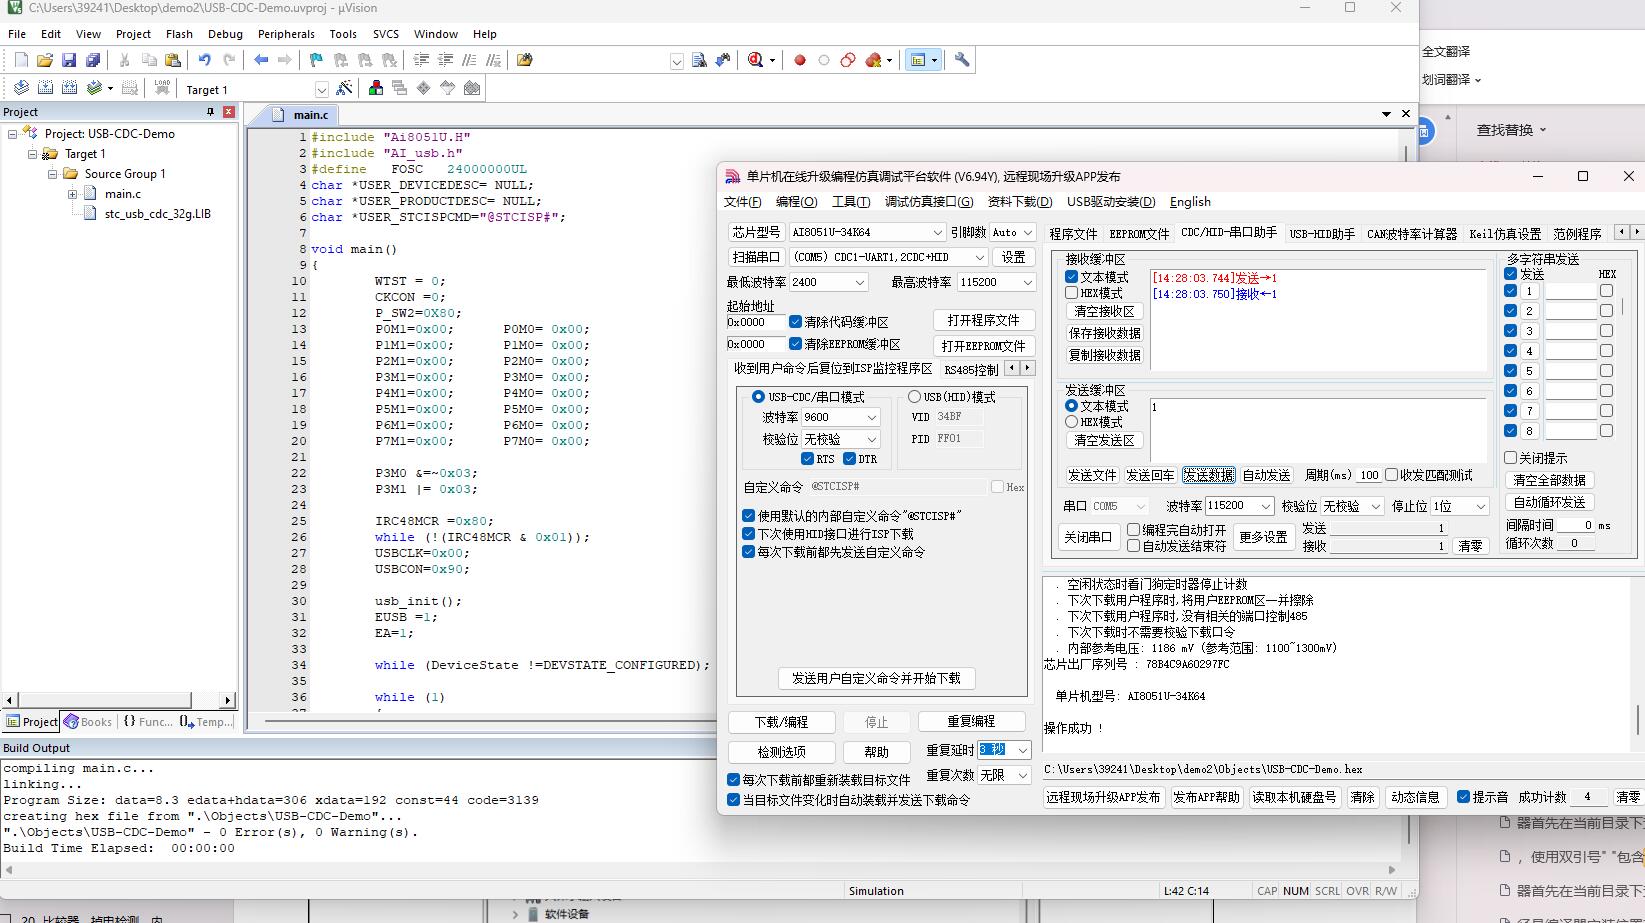
Task: Click the 关闭串口 button
Action: point(1088,537)
